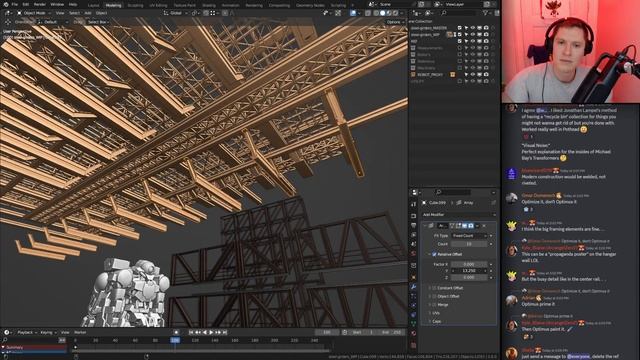Click the Factor Z value slider

tap(469, 278)
